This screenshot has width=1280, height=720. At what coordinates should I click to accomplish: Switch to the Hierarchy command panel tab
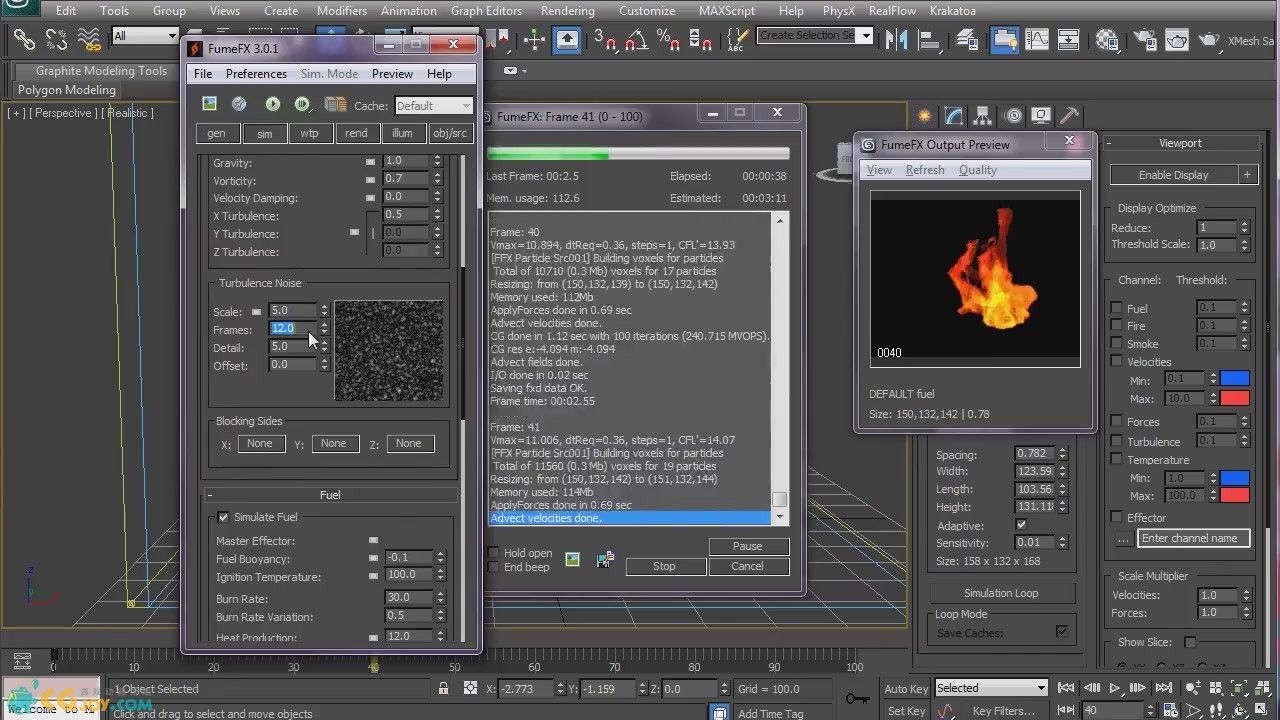(983, 115)
